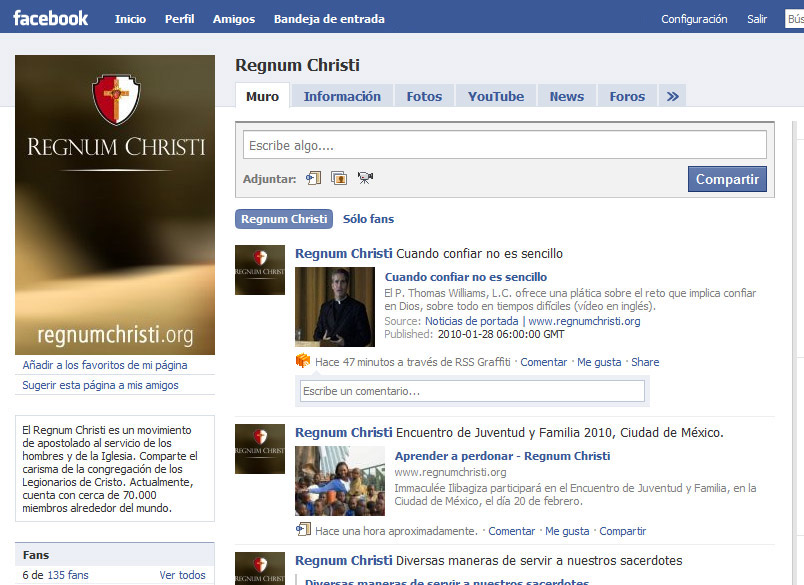Go to Inicio in the top bar

click(x=130, y=19)
